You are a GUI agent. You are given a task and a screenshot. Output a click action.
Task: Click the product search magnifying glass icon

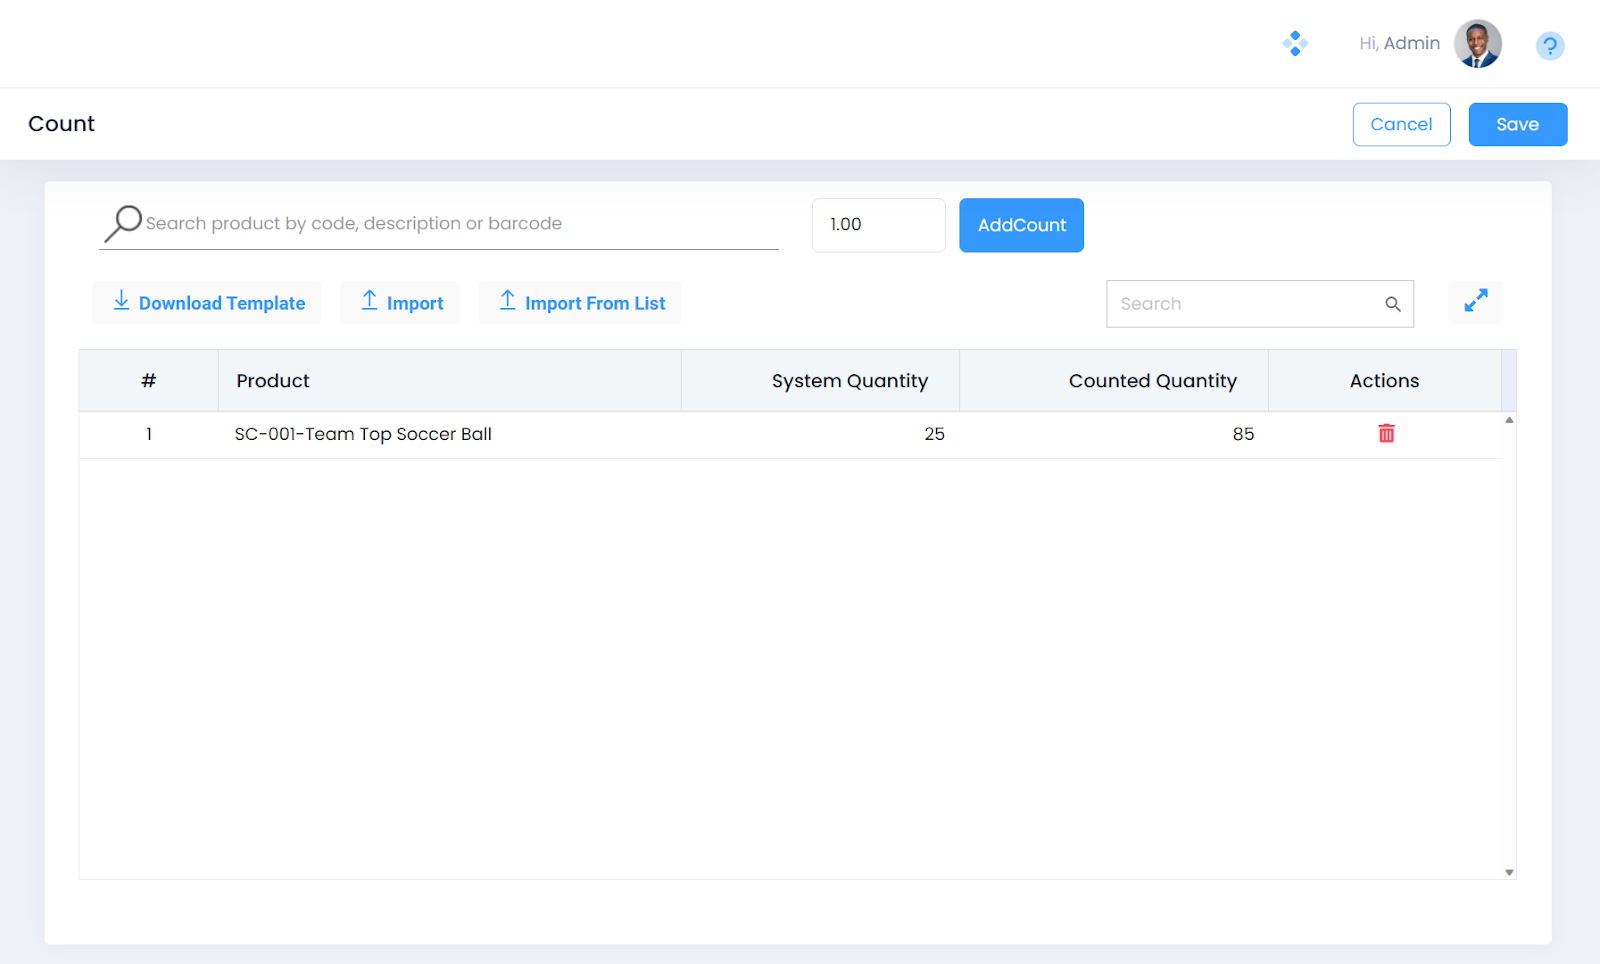[x=123, y=224]
